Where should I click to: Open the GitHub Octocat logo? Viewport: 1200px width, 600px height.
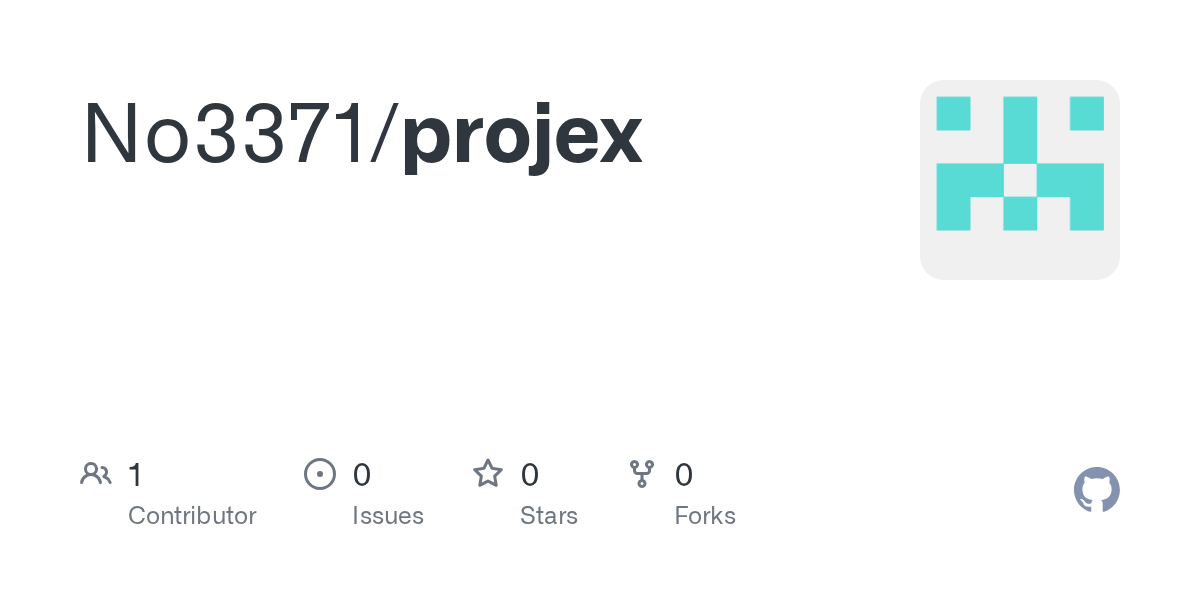[1096, 490]
